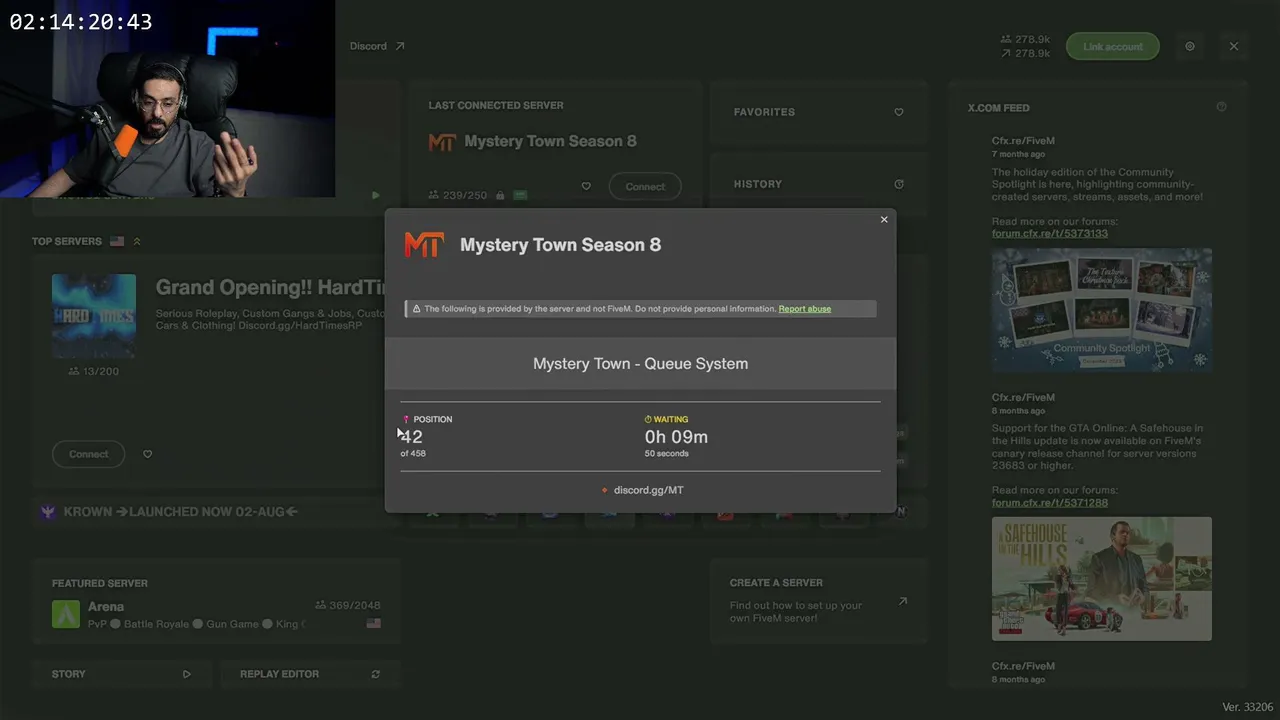Click the US flag on the Arena row

[374, 623]
